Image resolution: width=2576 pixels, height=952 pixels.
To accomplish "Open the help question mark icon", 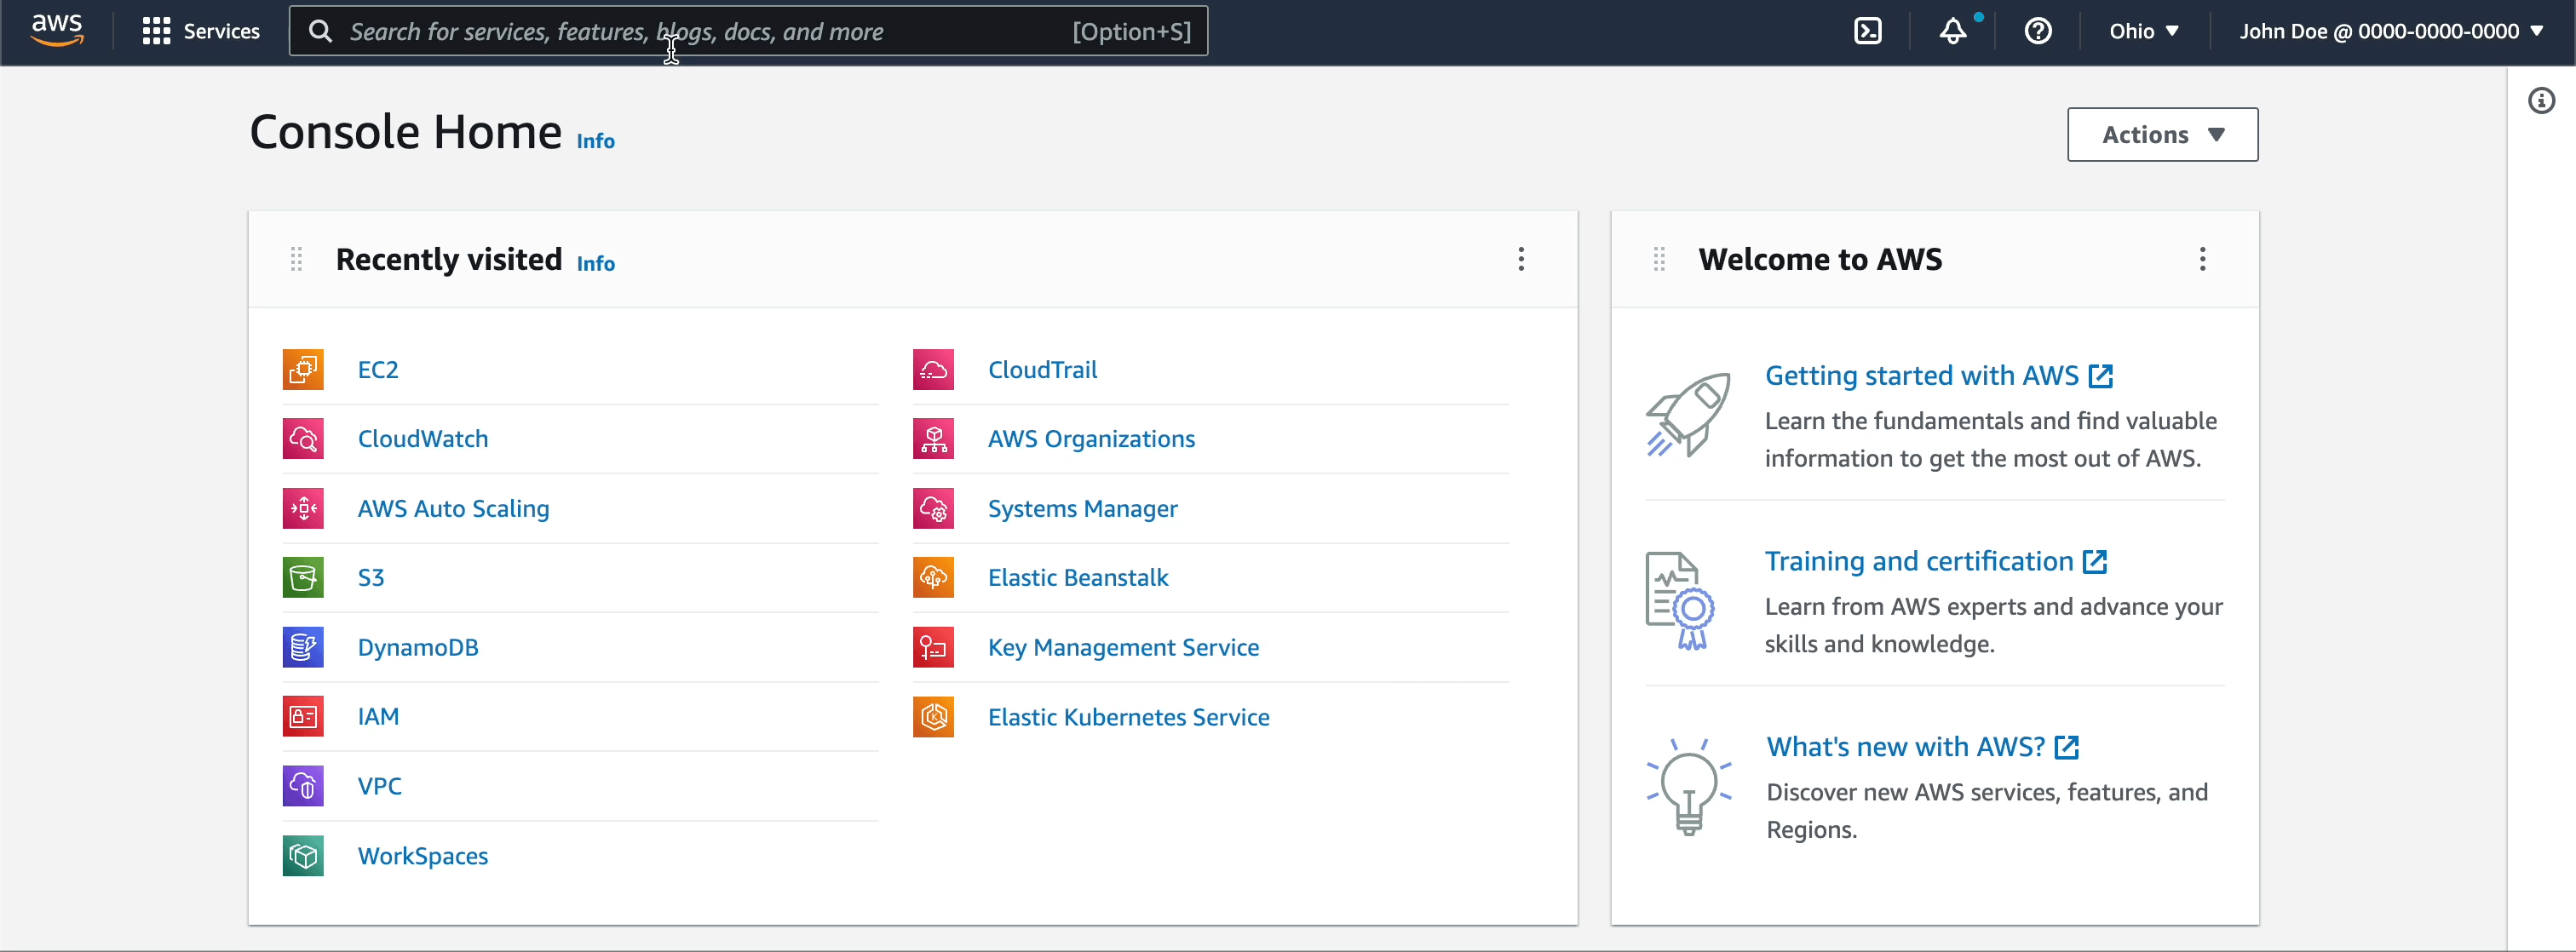I will (x=2038, y=30).
